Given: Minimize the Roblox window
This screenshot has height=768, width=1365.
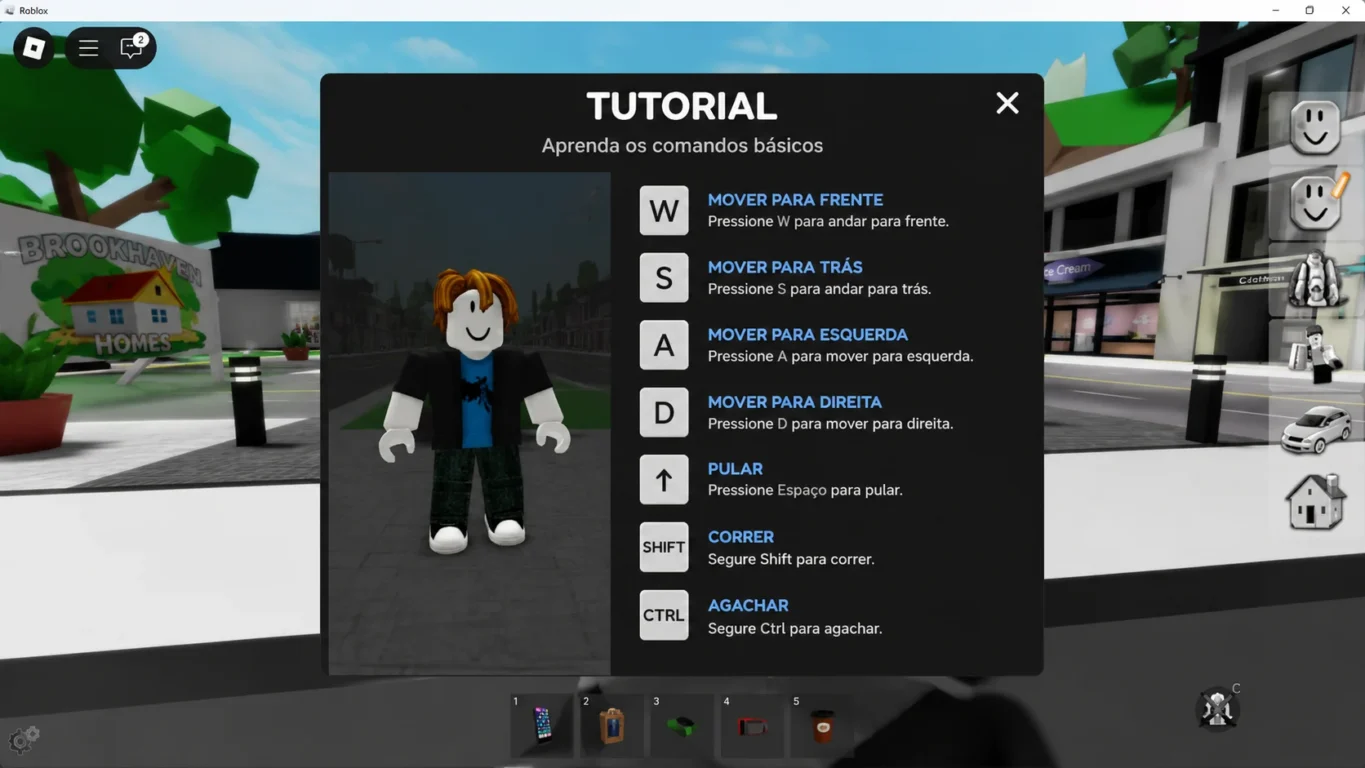Looking at the screenshot, I should [x=1275, y=10].
